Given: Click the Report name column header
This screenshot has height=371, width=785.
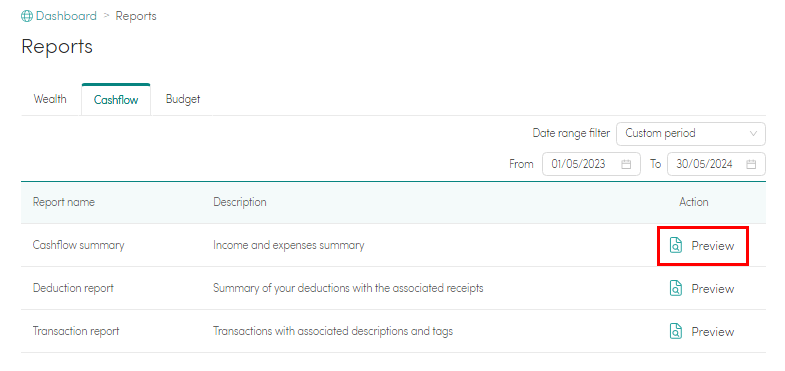Looking at the screenshot, I should (64, 202).
